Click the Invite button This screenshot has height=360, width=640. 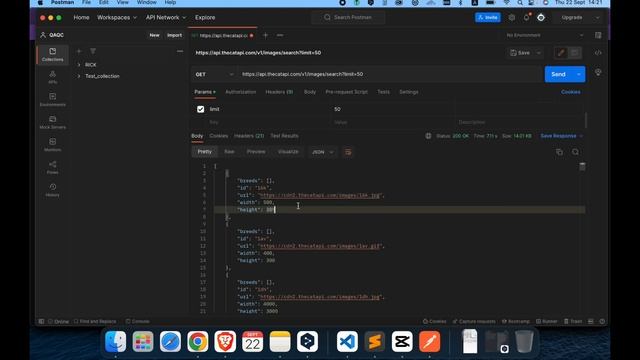tap(488, 18)
